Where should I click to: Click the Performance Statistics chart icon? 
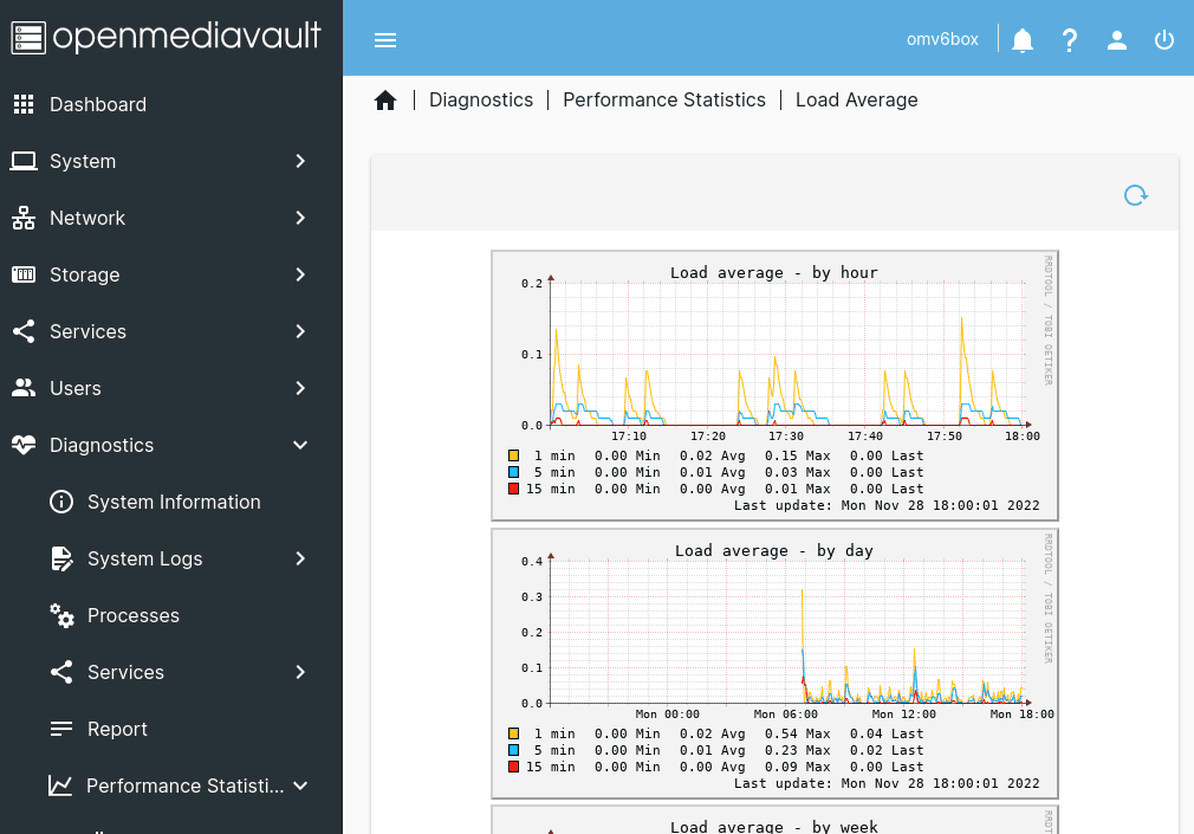[60, 785]
